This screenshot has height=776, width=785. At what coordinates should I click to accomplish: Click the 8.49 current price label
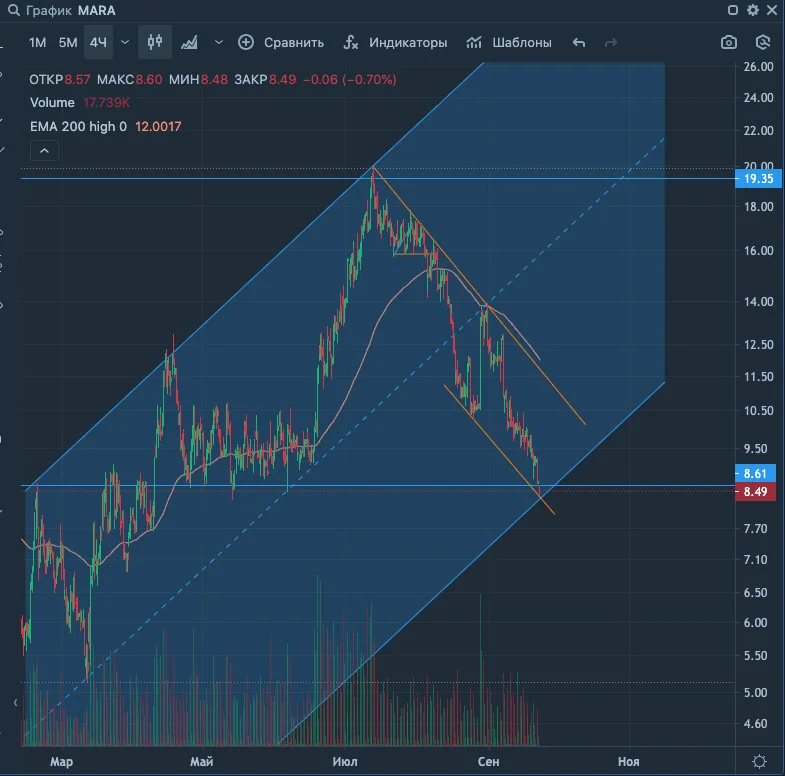pos(755,492)
